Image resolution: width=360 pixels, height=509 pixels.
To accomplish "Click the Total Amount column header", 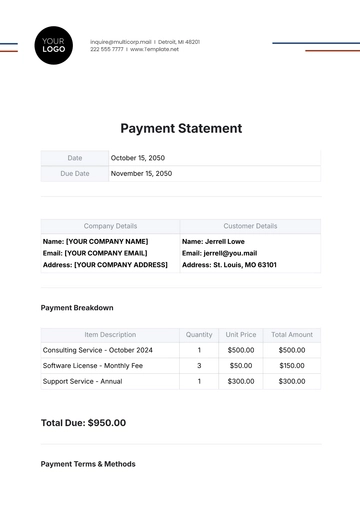I will pos(292,335).
